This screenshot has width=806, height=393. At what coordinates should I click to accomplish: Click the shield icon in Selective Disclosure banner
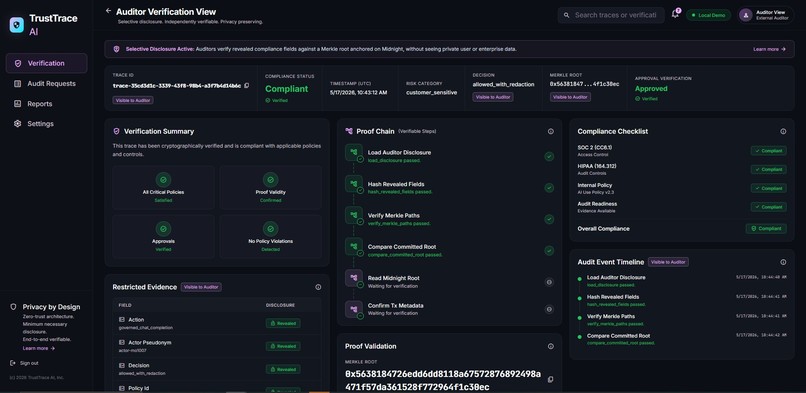[117, 49]
